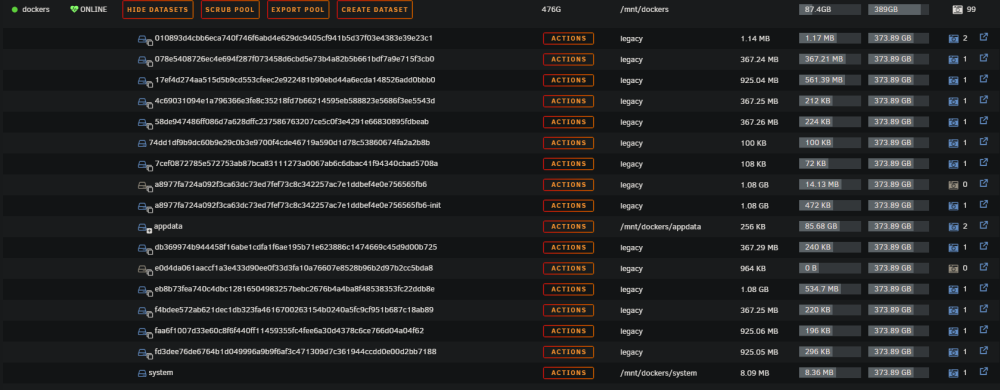Open ACTIONS on 7cef0872 row
This screenshot has height=390, width=1000.
(x=568, y=164)
